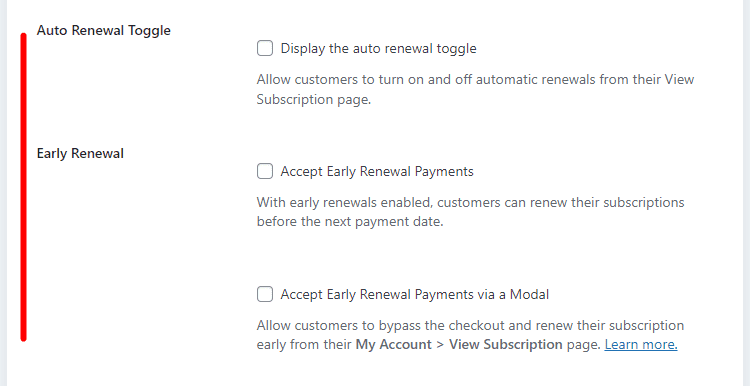
Task: Click the grey page margin at the left edge
Action: pos(3,193)
